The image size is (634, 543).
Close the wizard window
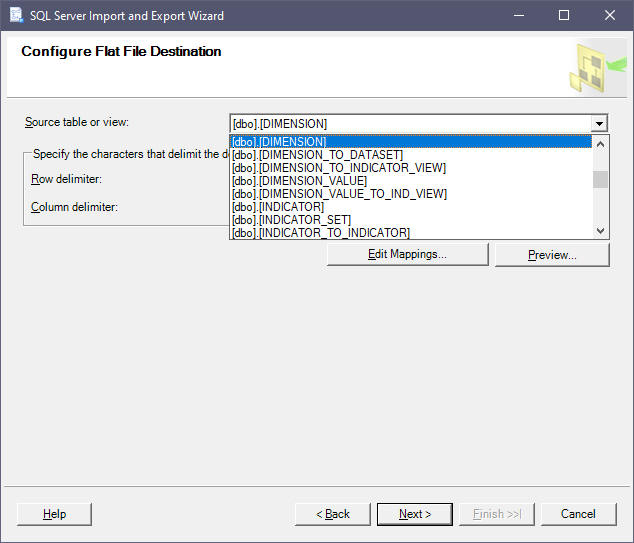tap(610, 15)
